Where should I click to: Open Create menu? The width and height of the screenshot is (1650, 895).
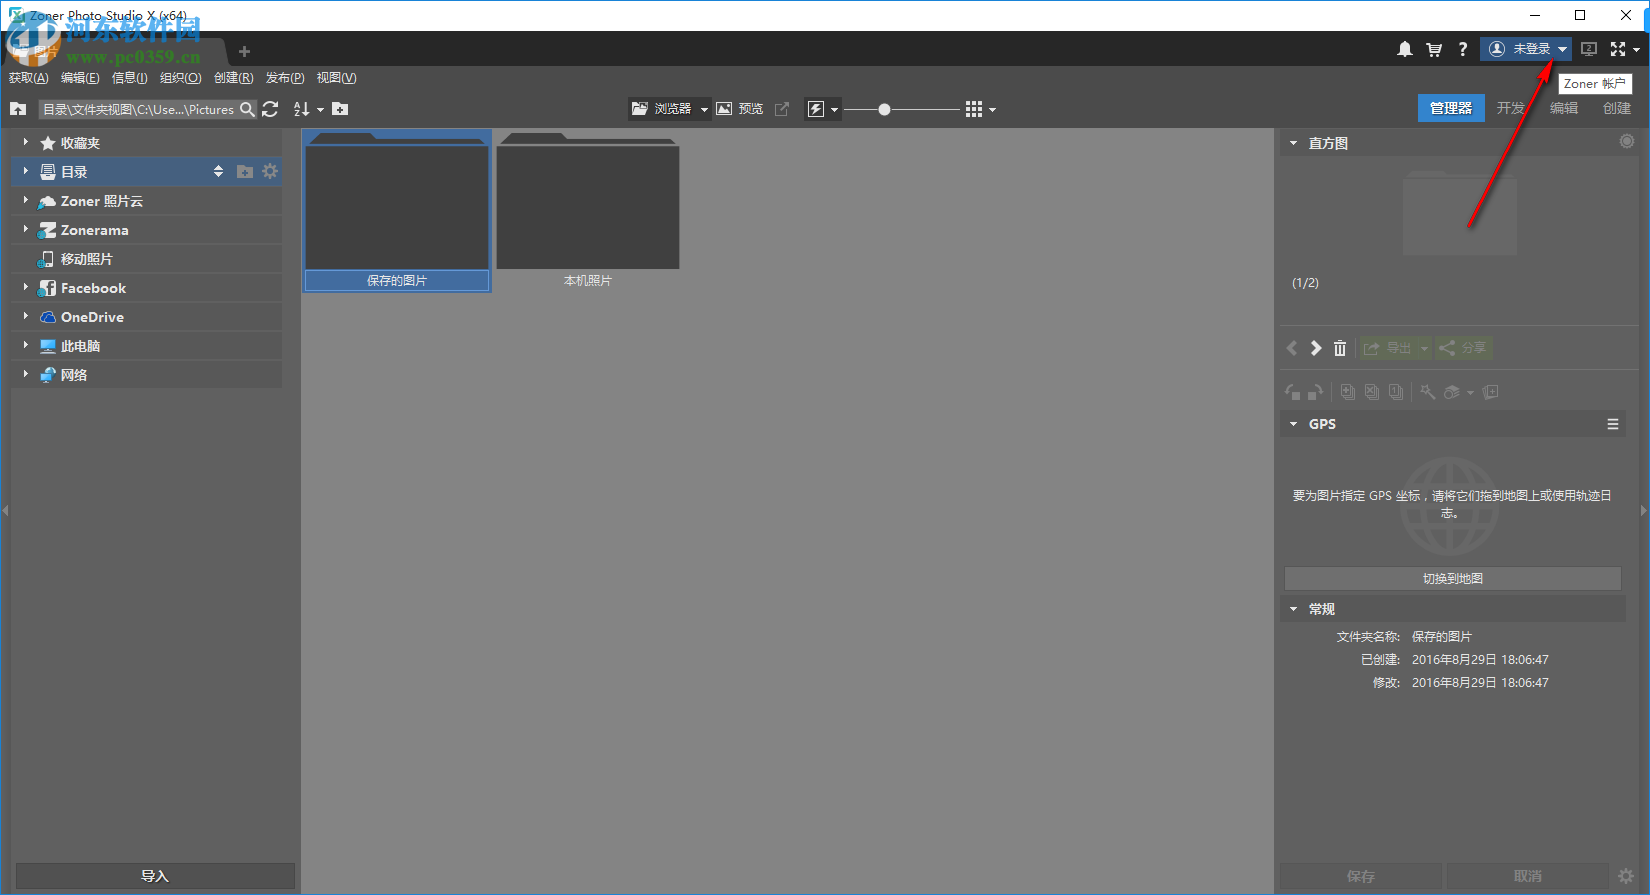coord(234,78)
